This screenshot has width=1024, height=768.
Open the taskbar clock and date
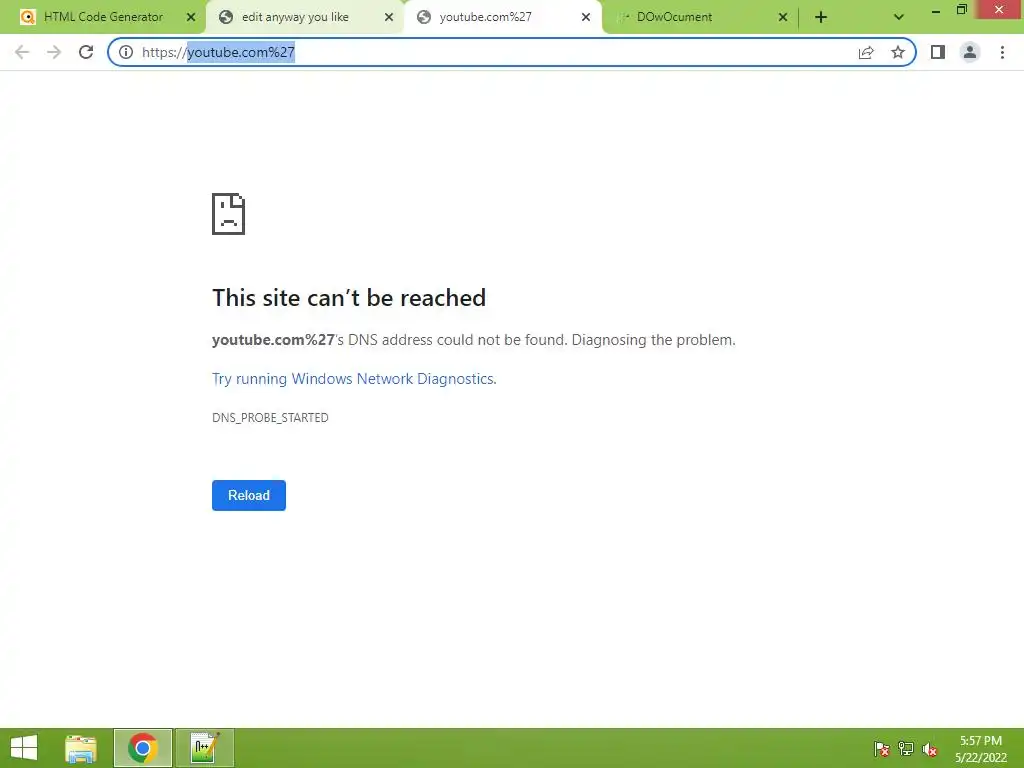point(981,749)
